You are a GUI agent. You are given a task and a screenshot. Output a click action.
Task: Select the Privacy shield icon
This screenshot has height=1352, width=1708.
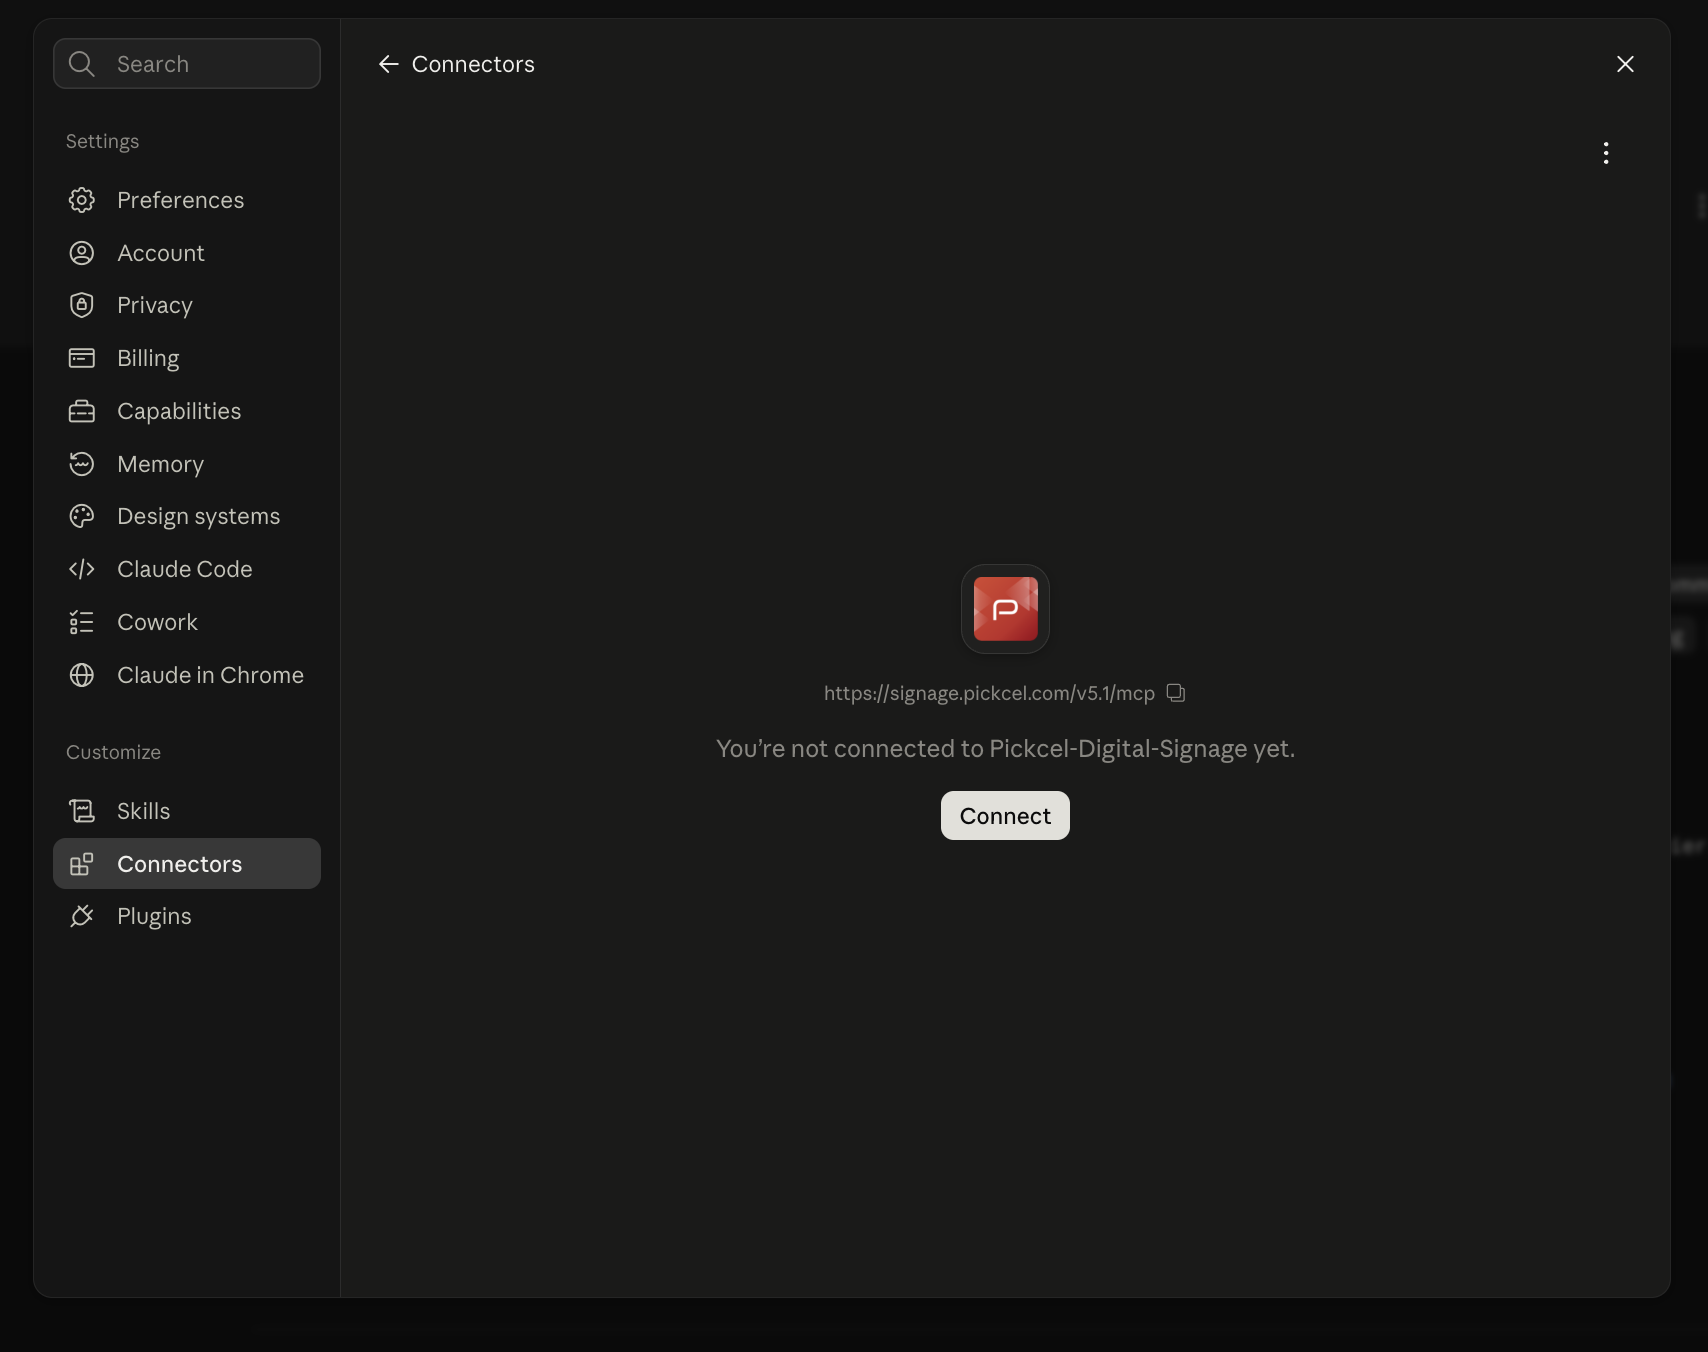click(x=82, y=305)
